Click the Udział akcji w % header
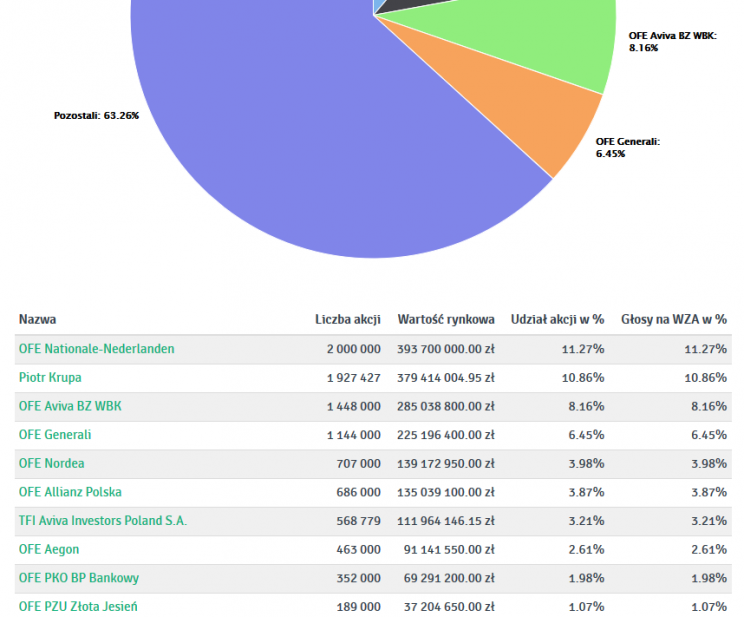Viewport: 744px width, 617px height. click(557, 320)
